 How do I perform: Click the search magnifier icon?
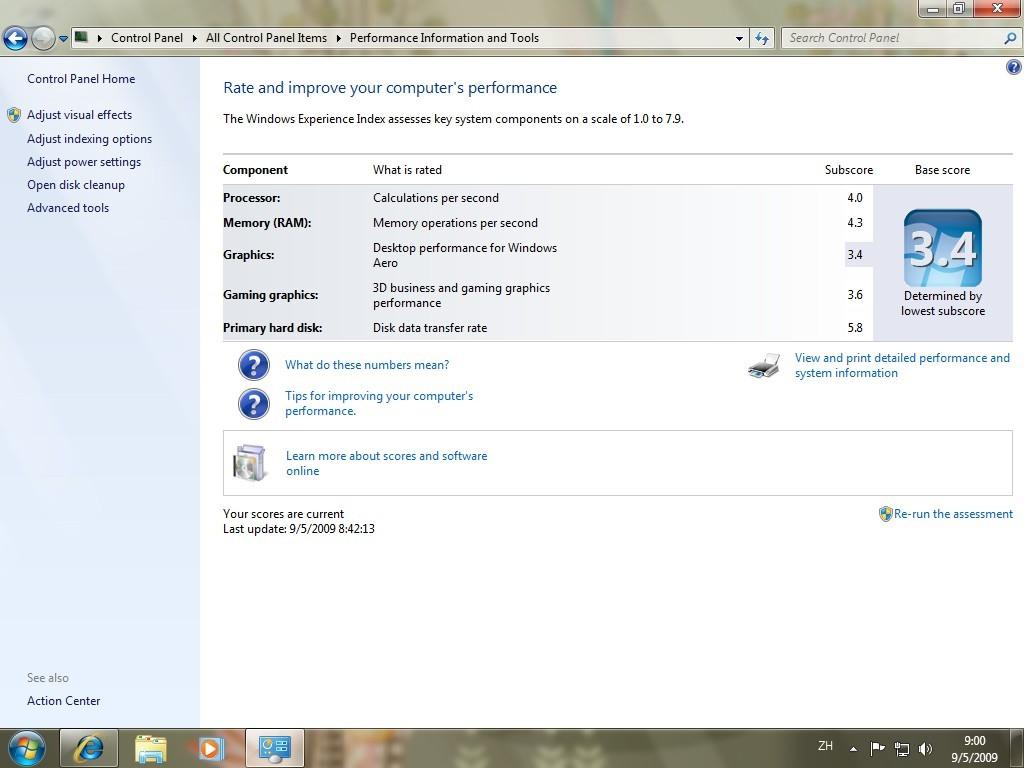pyautogui.click(x=1010, y=38)
